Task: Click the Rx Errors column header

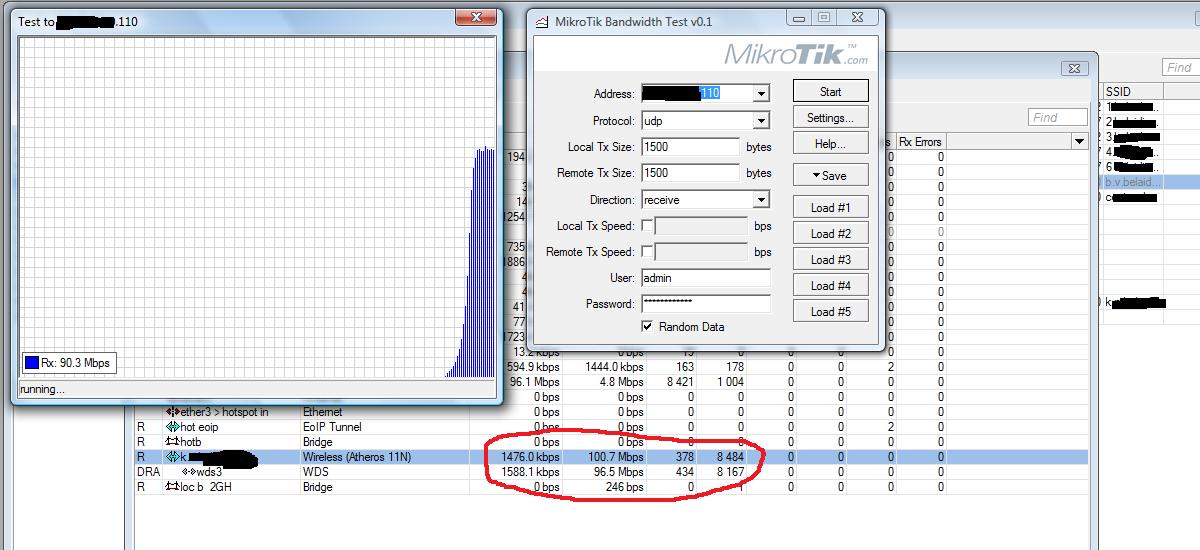Action: pos(920,142)
